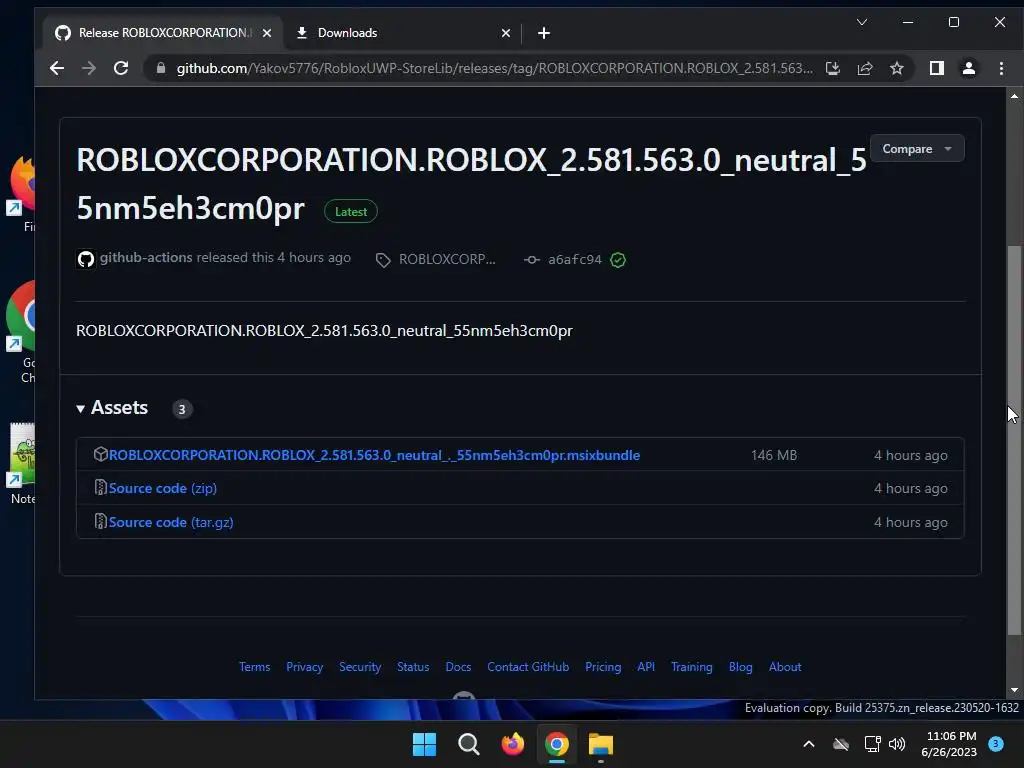Open the Compare dropdown
The width and height of the screenshot is (1024, 768).
pos(917,149)
